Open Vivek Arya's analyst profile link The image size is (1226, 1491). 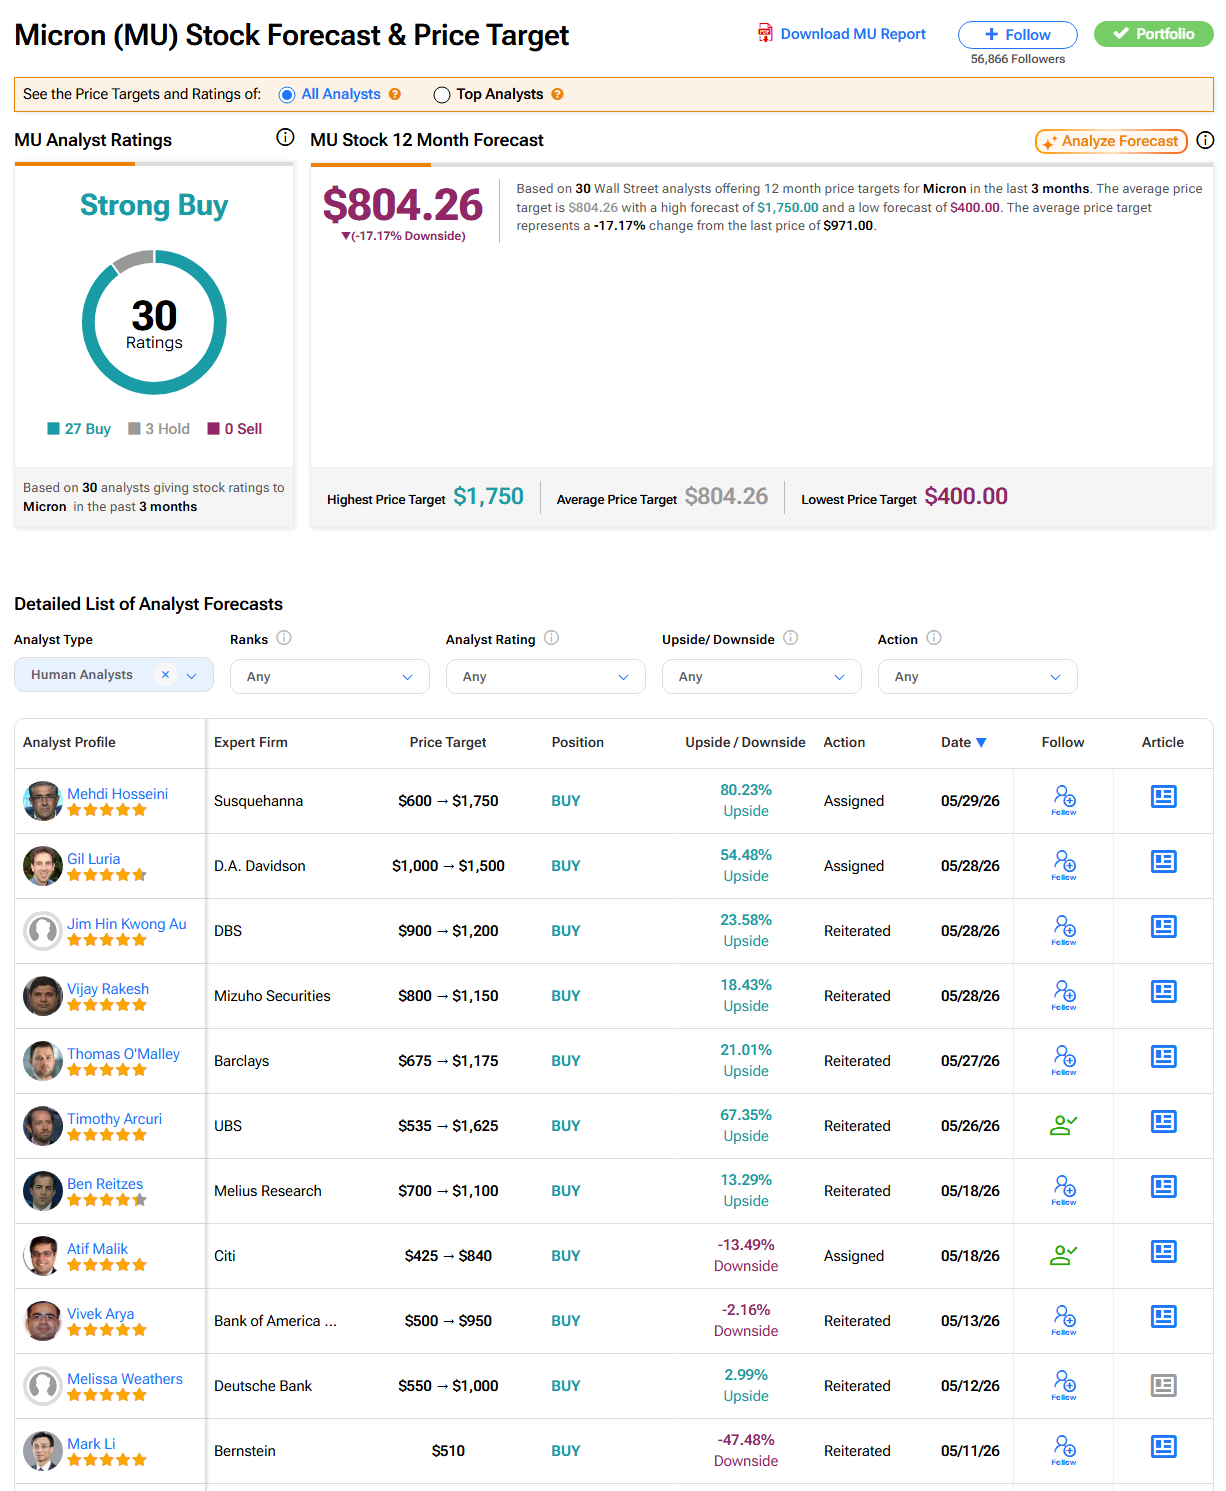[x=100, y=1314]
